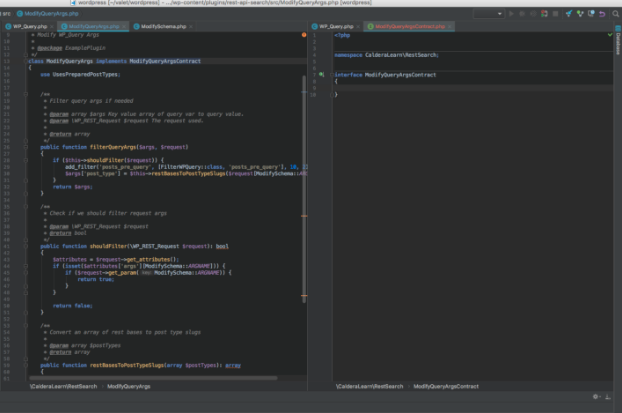This screenshot has width=622, height=413.
Task: Click the left editor's horizontal scrollbar
Action: coord(150,377)
